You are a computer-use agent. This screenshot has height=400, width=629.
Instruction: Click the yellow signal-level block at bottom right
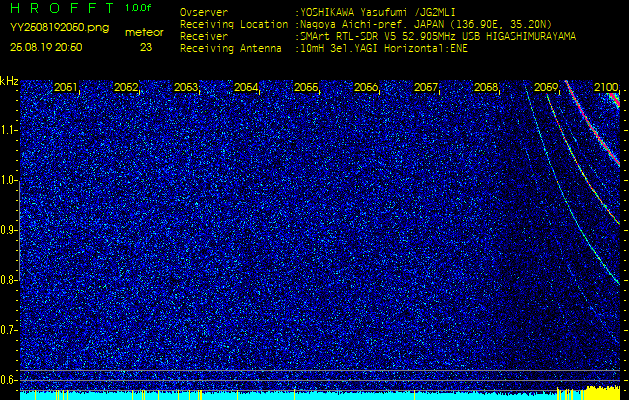point(603,393)
